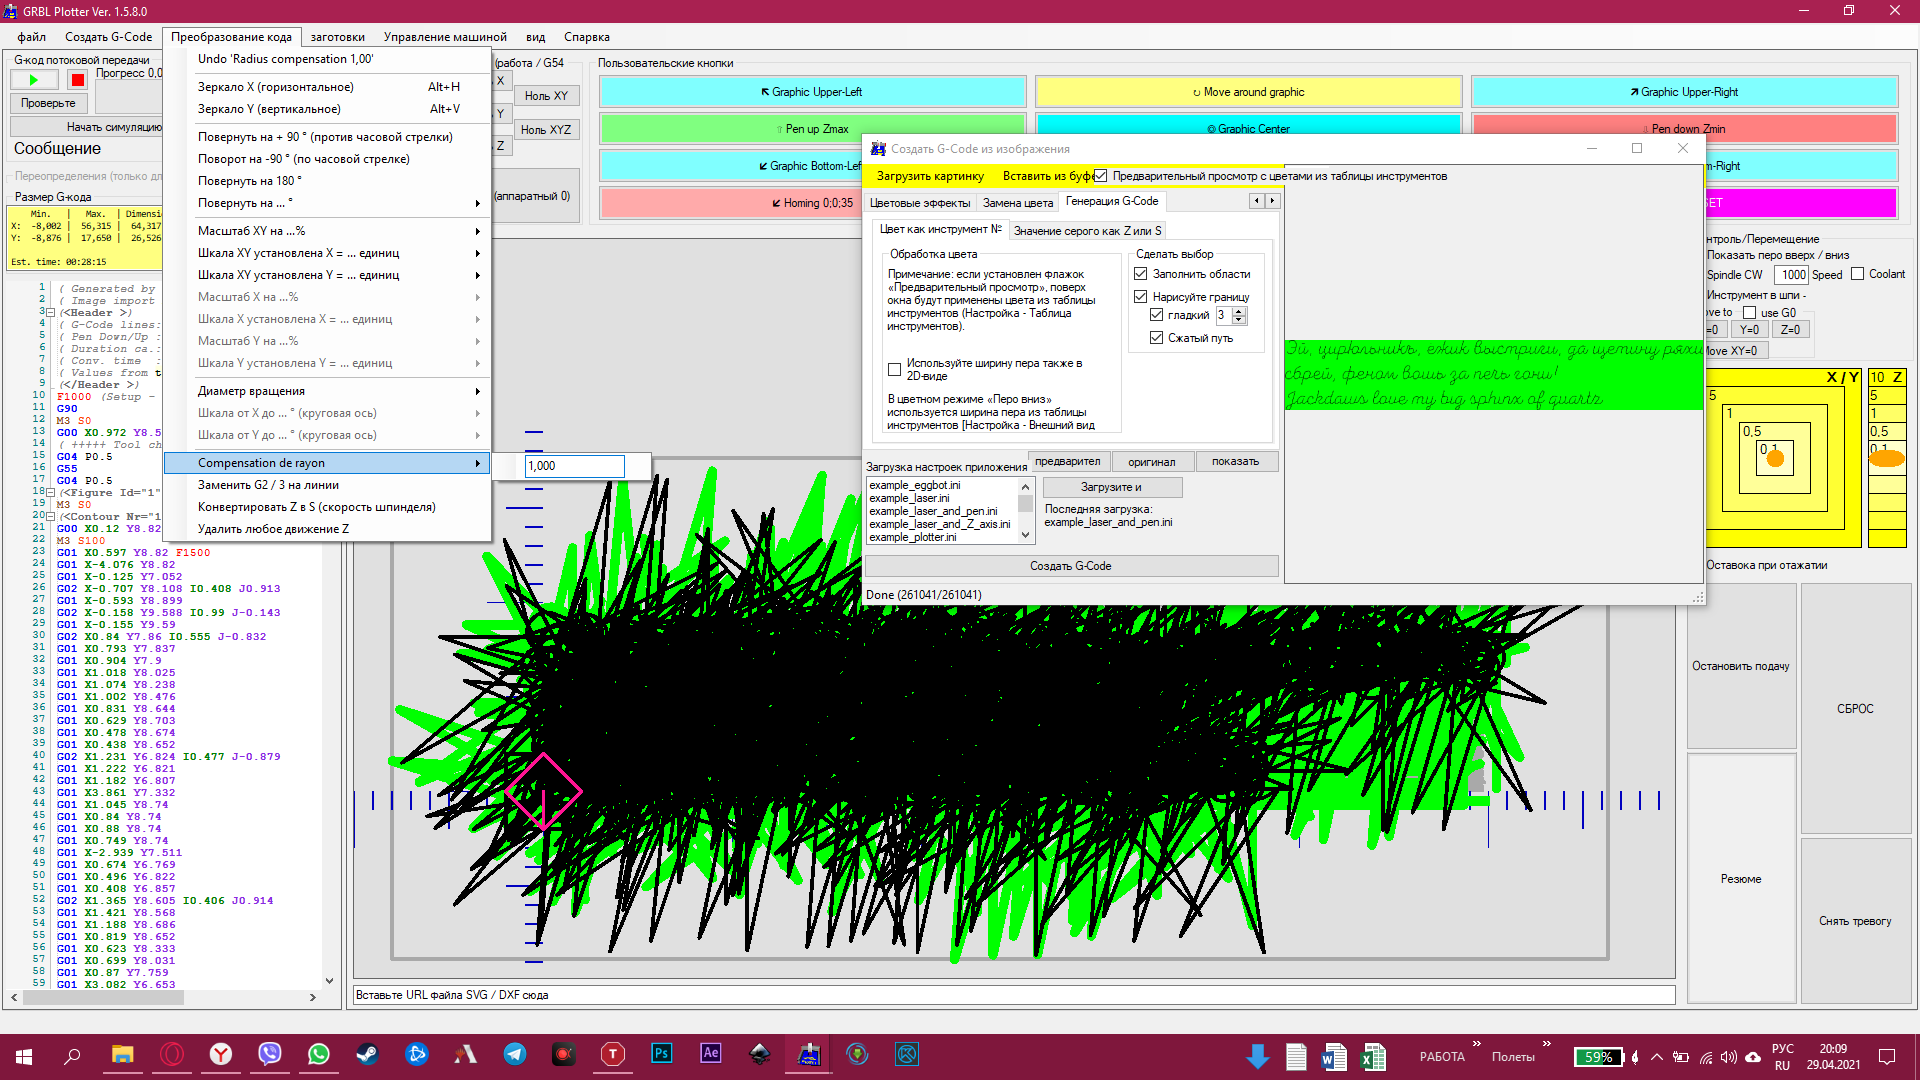Screen dimensions: 1920x1080
Task: Stop streaming via the red square icon
Action: [x=77, y=79]
